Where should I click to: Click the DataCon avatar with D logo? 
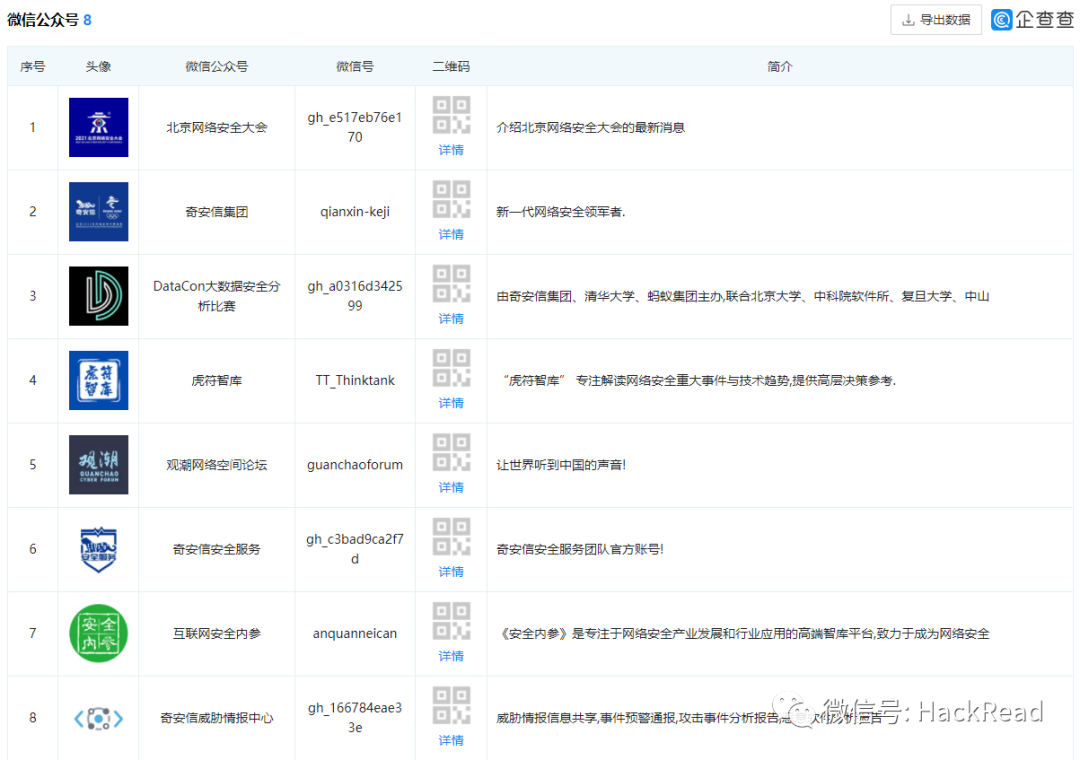(98, 296)
